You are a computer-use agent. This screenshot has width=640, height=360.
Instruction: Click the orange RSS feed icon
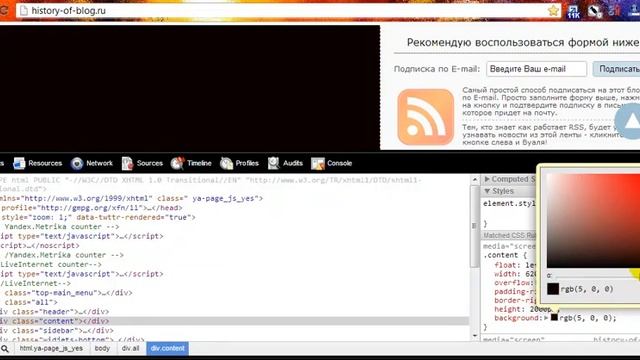[426, 117]
